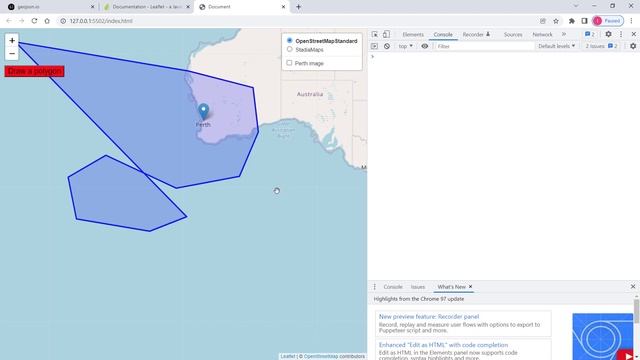The width and height of the screenshot is (640, 360).
Task: Reload the current page
Action: point(34,21)
